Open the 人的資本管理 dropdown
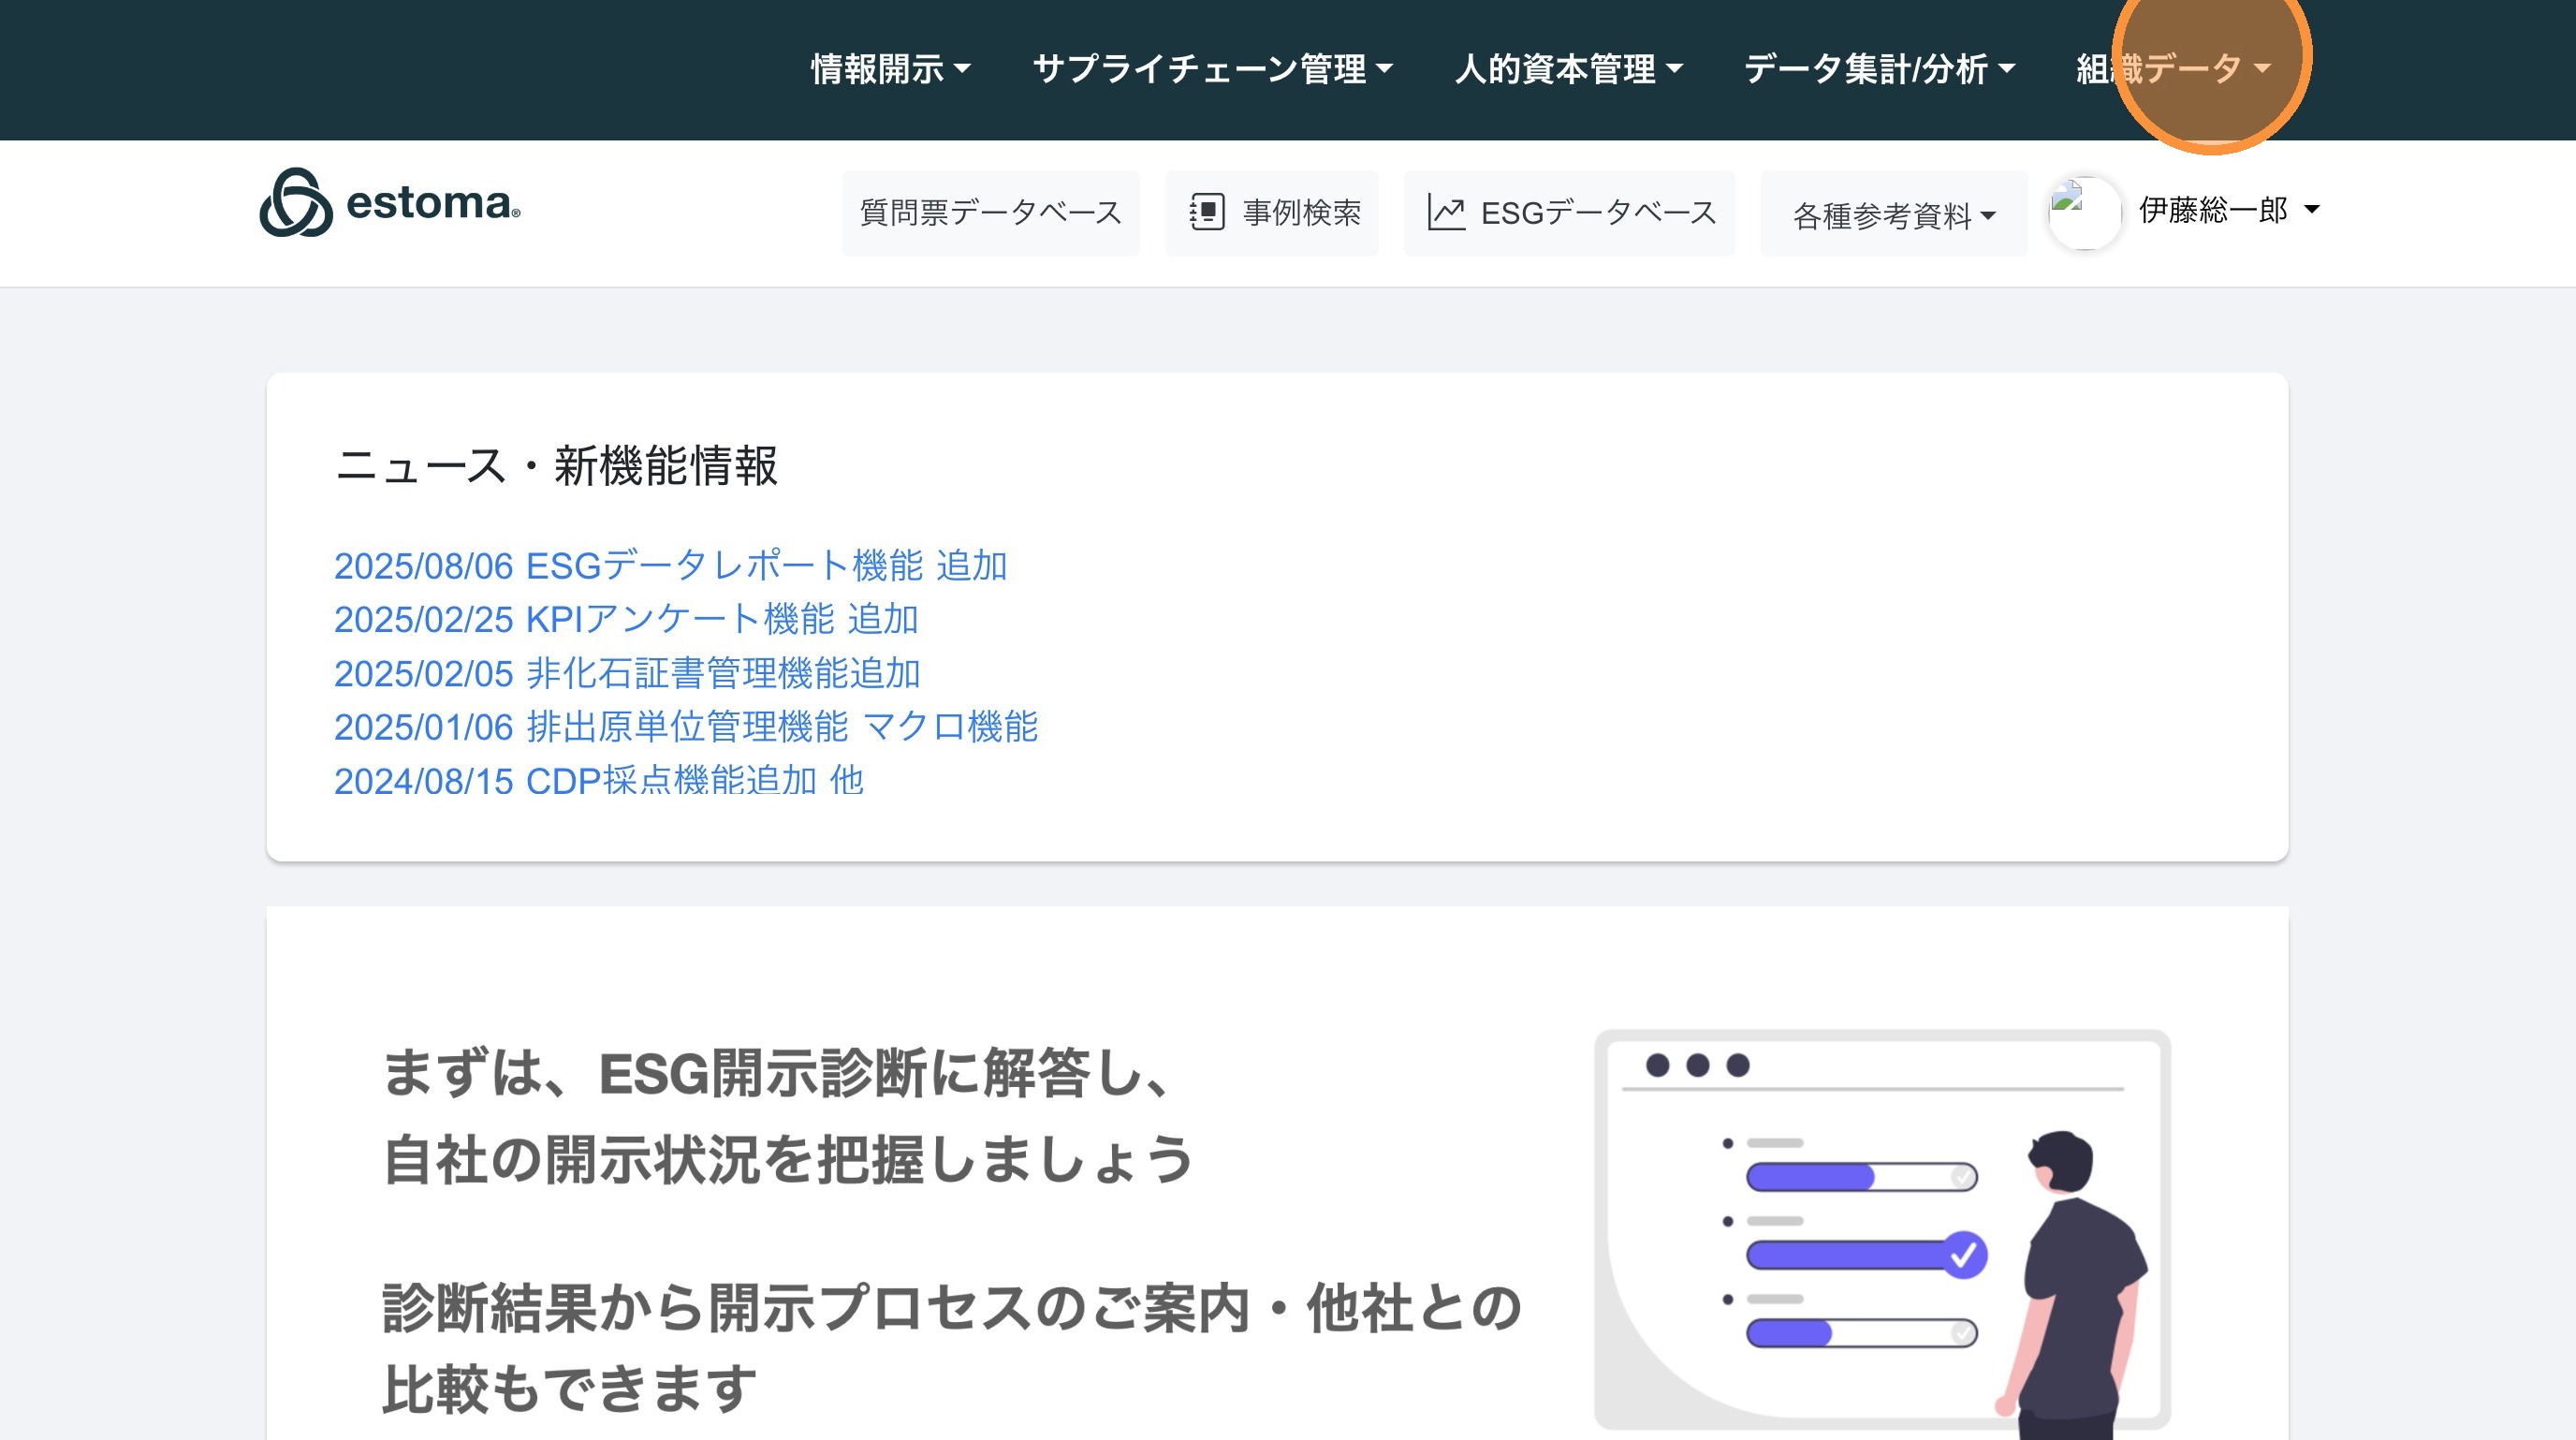The image size is (2576, 1440). [x=1568, y=69]
